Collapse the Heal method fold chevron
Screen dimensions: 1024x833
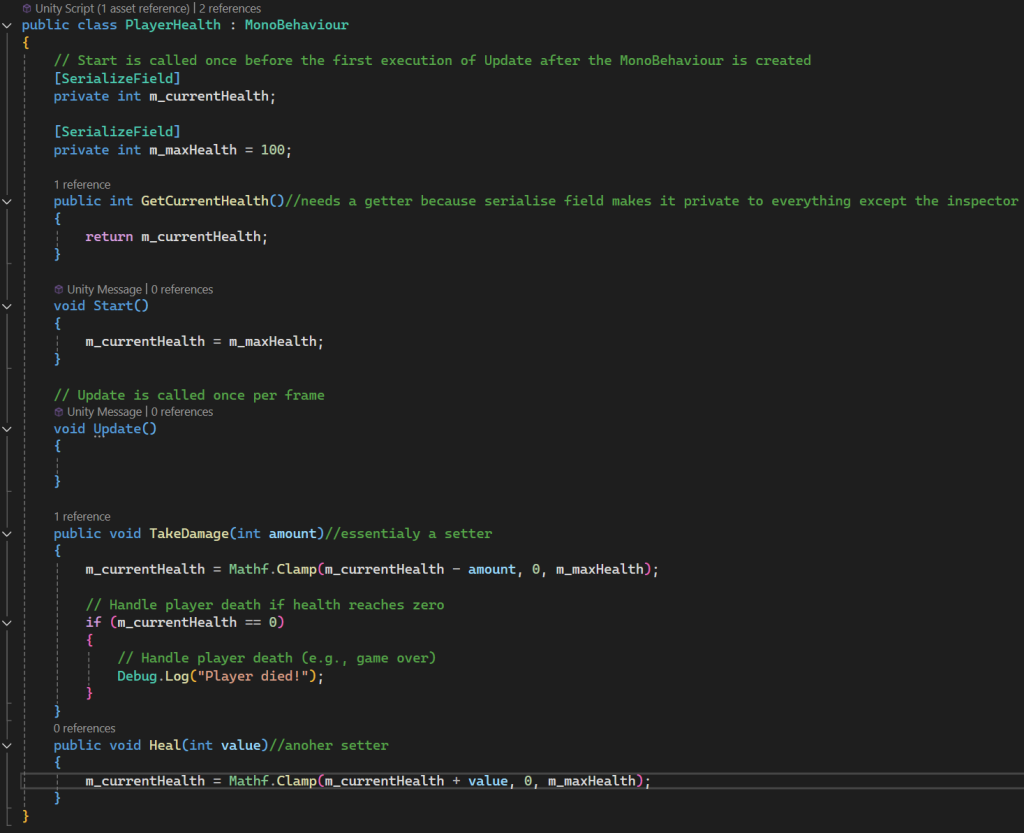pos(7,746)
